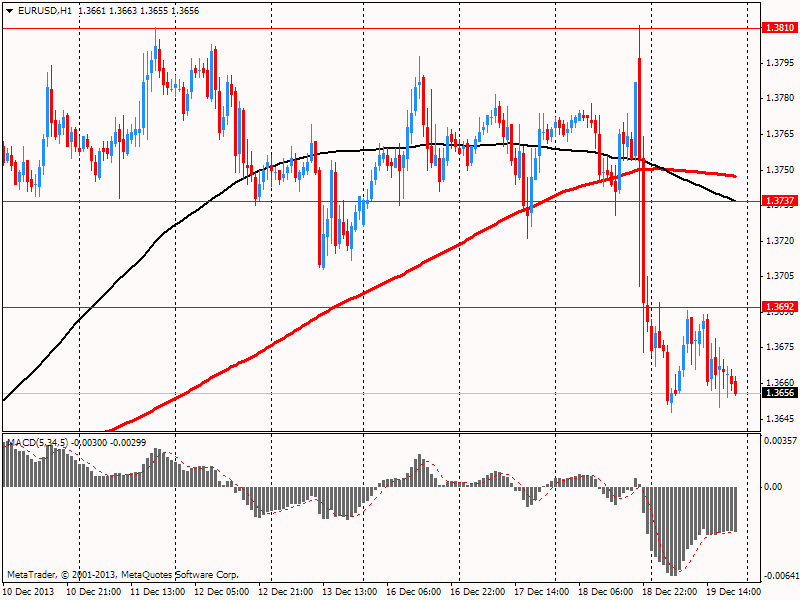This screenshot has width=800, height=600.
Task: Select the 19 Dec 14:00 time label
Action: pyautogui.click(x=734, y=592)
